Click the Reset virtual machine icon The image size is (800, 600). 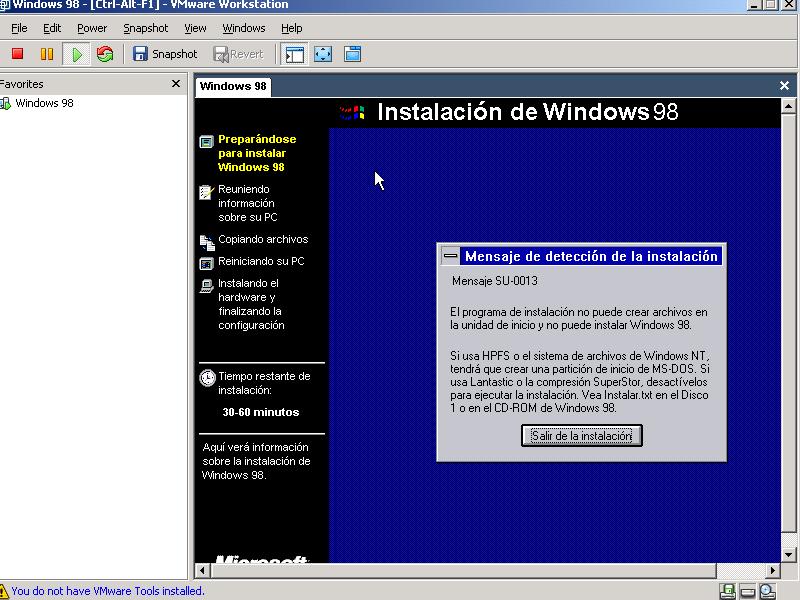[x=105, y=54]
